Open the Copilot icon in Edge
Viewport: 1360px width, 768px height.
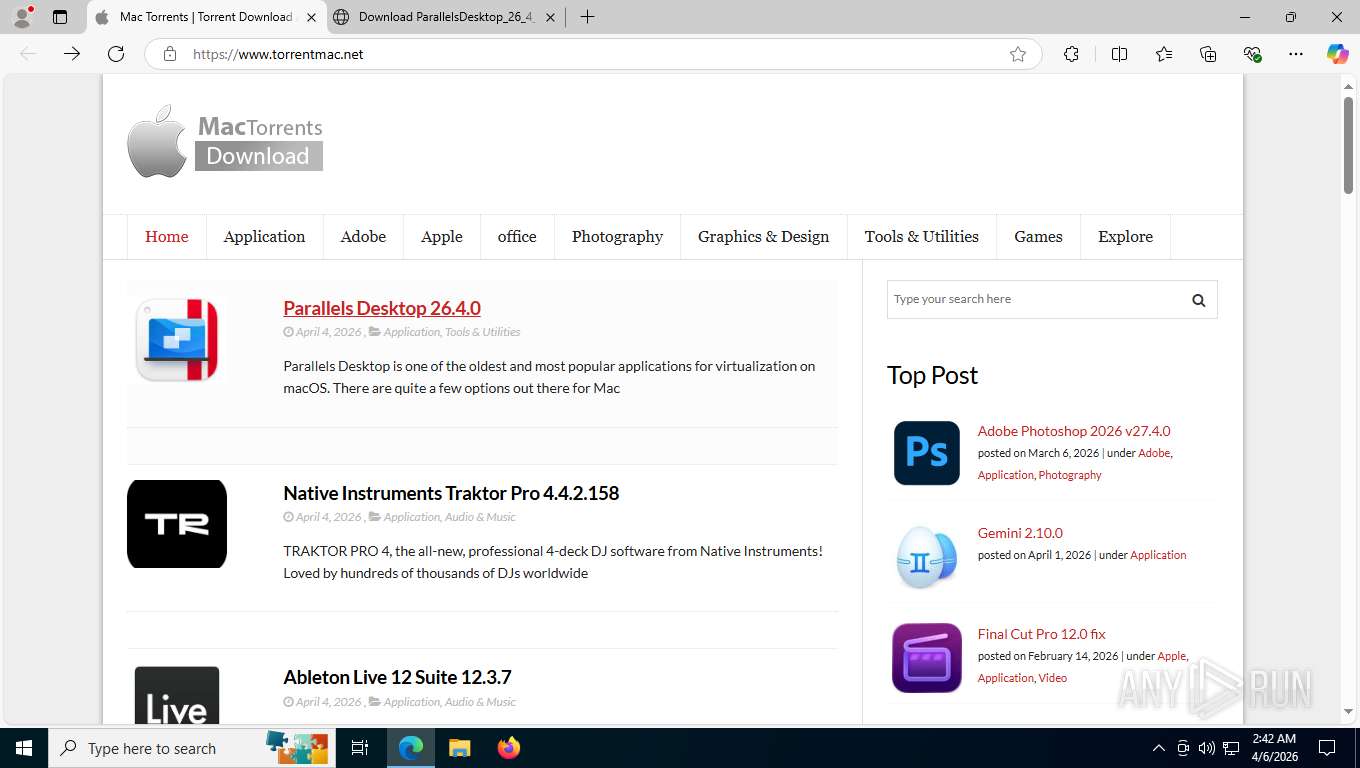click(1338, 54)
